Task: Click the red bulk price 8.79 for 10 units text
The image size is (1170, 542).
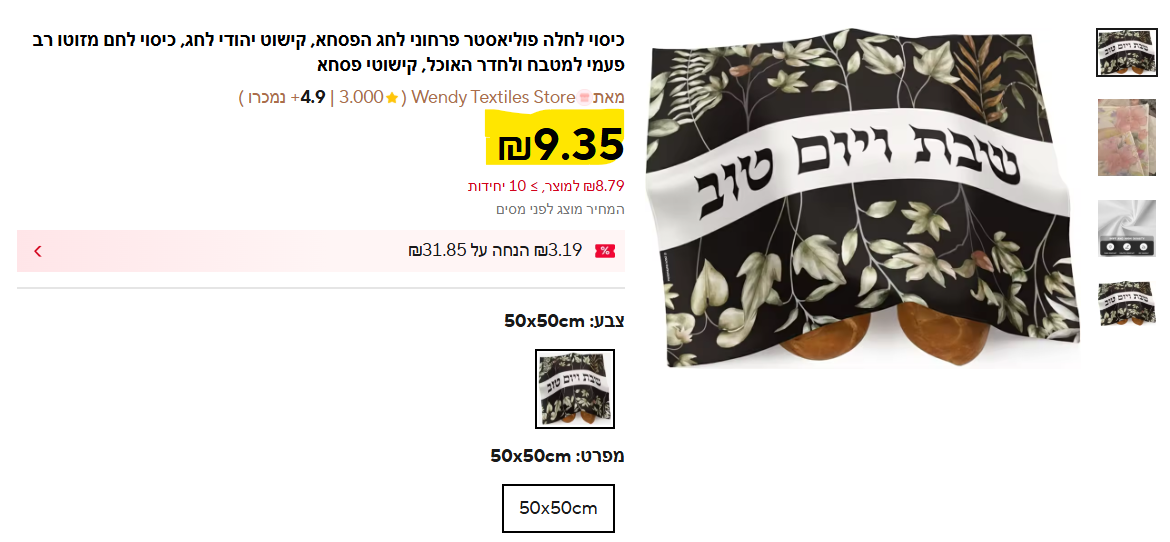Action: point(546,186)
